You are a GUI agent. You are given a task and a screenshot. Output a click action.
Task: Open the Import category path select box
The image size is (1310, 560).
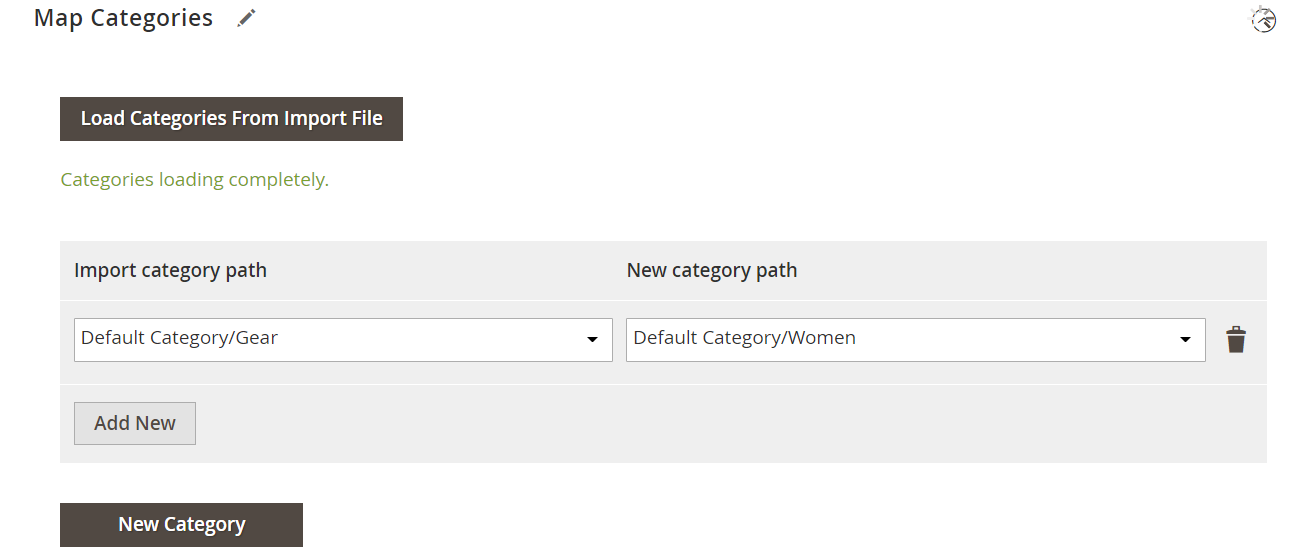coord(343,340)
